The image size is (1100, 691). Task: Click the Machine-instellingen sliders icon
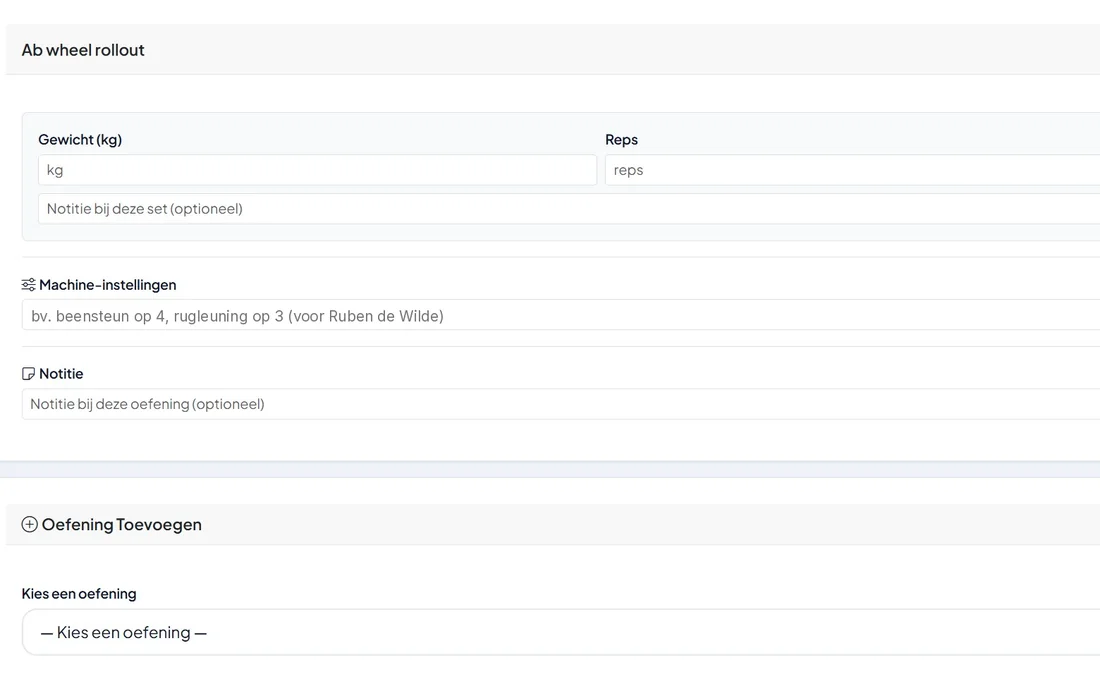[28, 285]
